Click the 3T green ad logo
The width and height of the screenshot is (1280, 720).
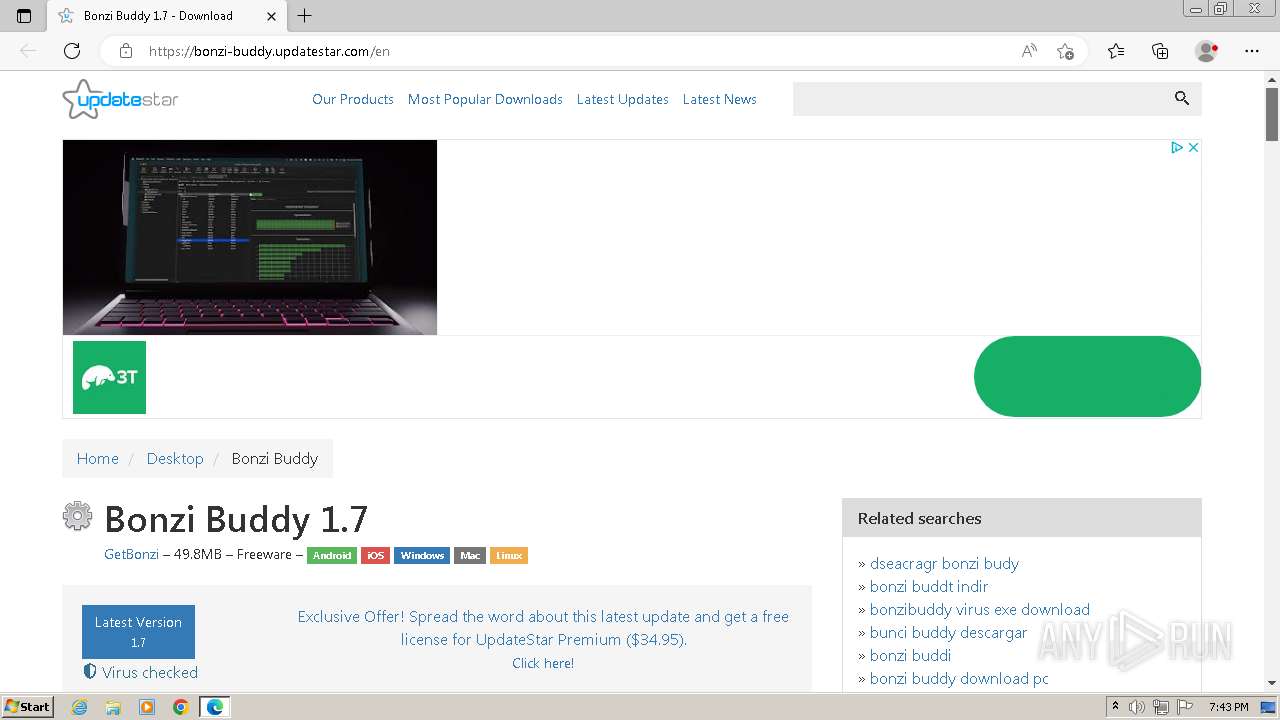pyautogui.click(x=109, y=377)
